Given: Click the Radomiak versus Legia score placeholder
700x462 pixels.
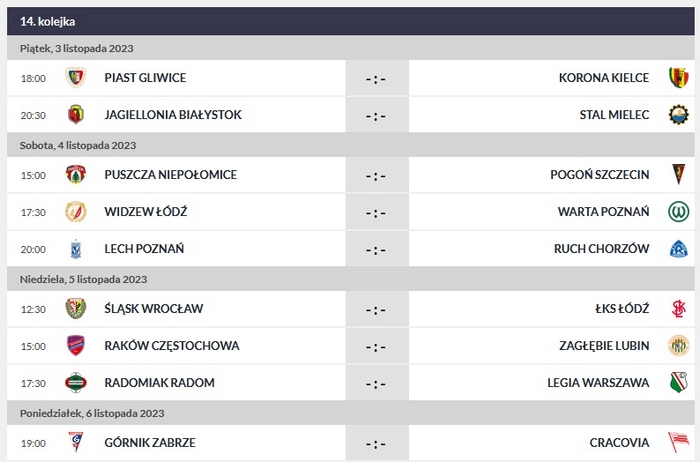Looking at the screenshot, I should click(376, 383).
